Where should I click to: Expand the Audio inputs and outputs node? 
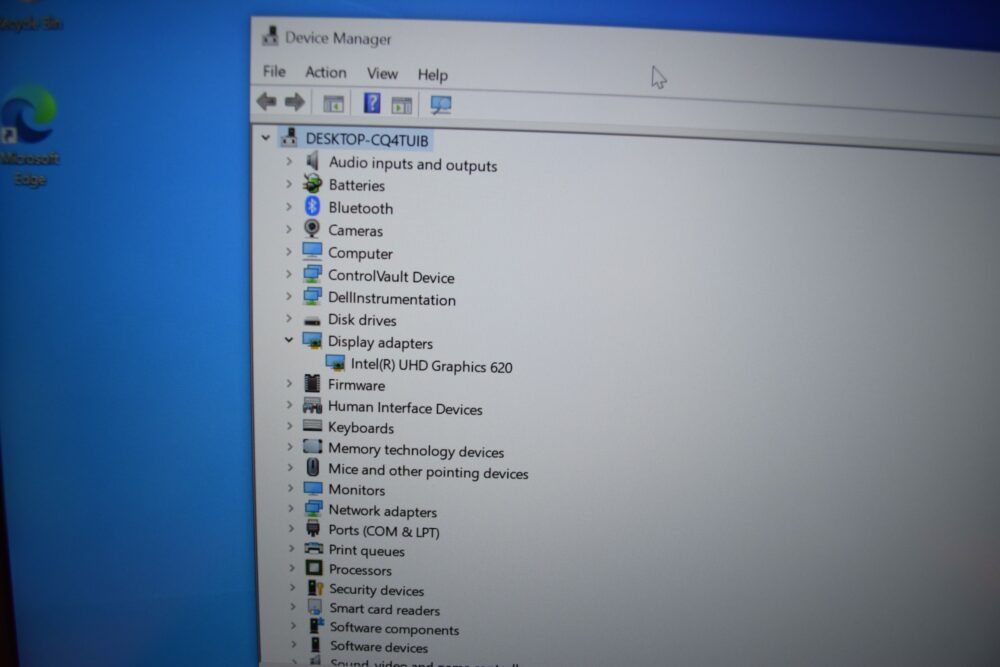click(x=289, y=161)
